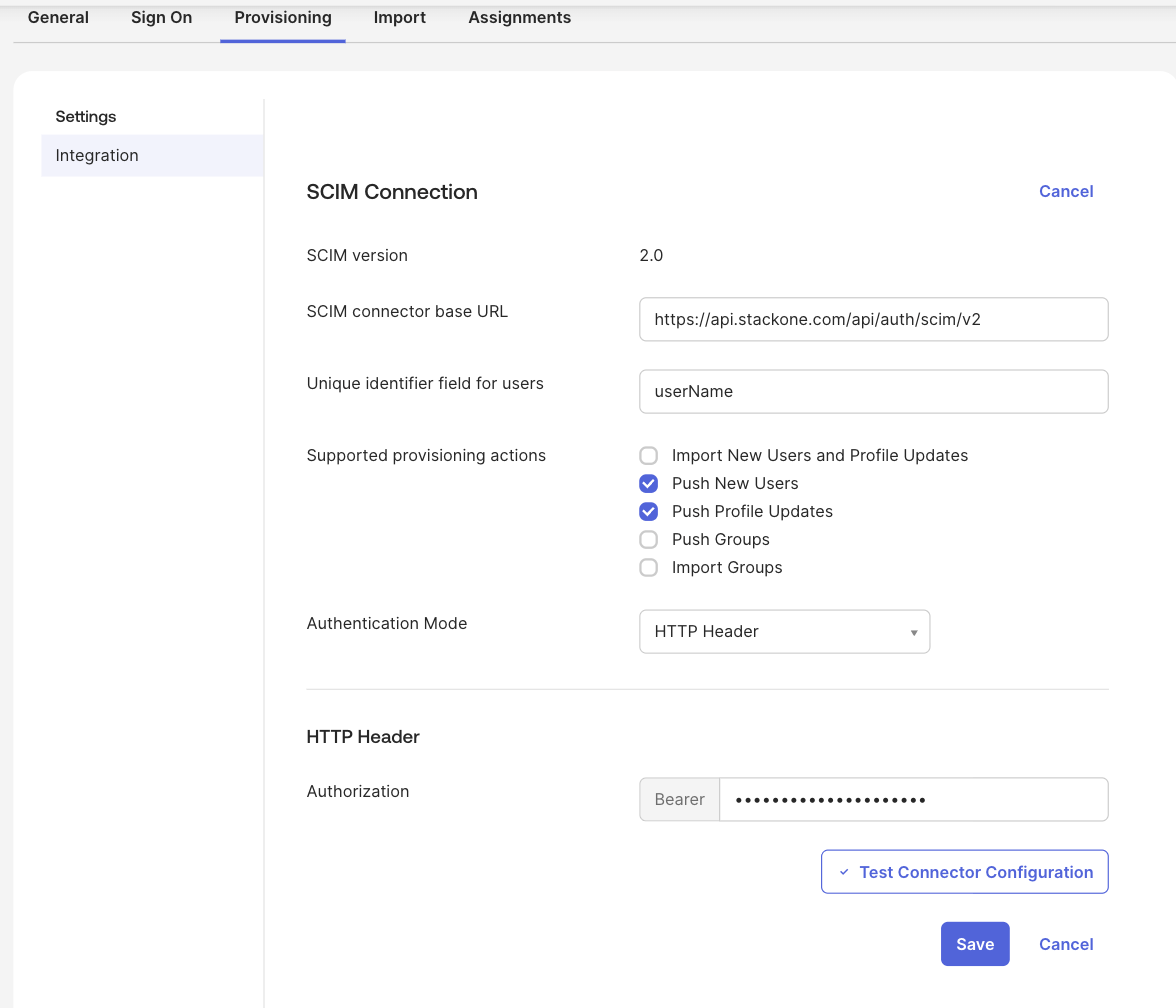
Task: Switch to the Sign On tab
Action: tap(161, 17)
